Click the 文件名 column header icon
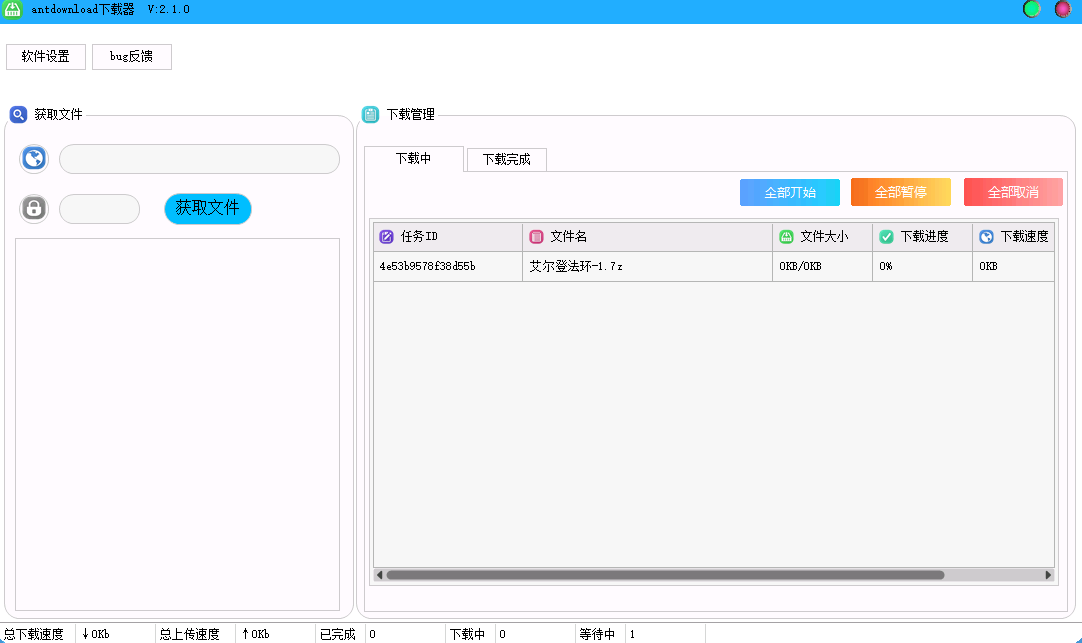The image size is (1082, 643). coord(536,237)
